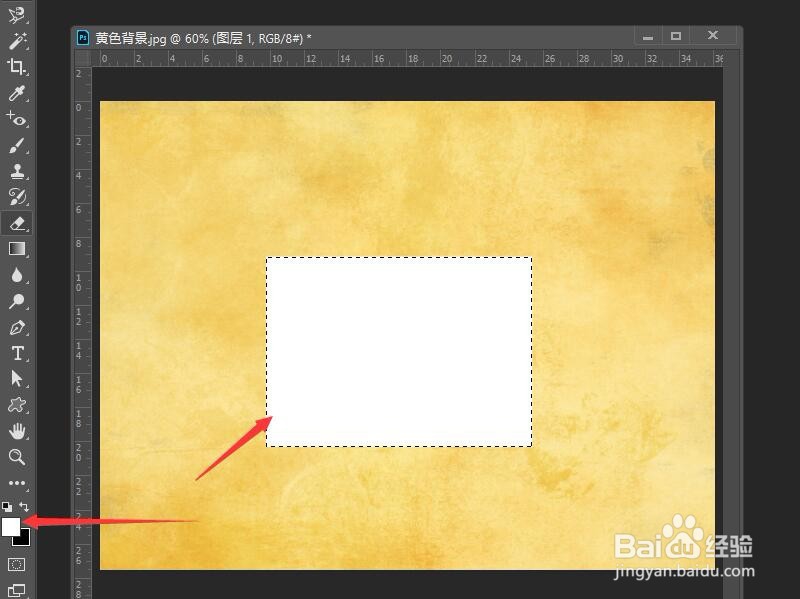Screen dimensions: 800x599
Task: Select the Magic Wand tool
Action: click(17, 41)
